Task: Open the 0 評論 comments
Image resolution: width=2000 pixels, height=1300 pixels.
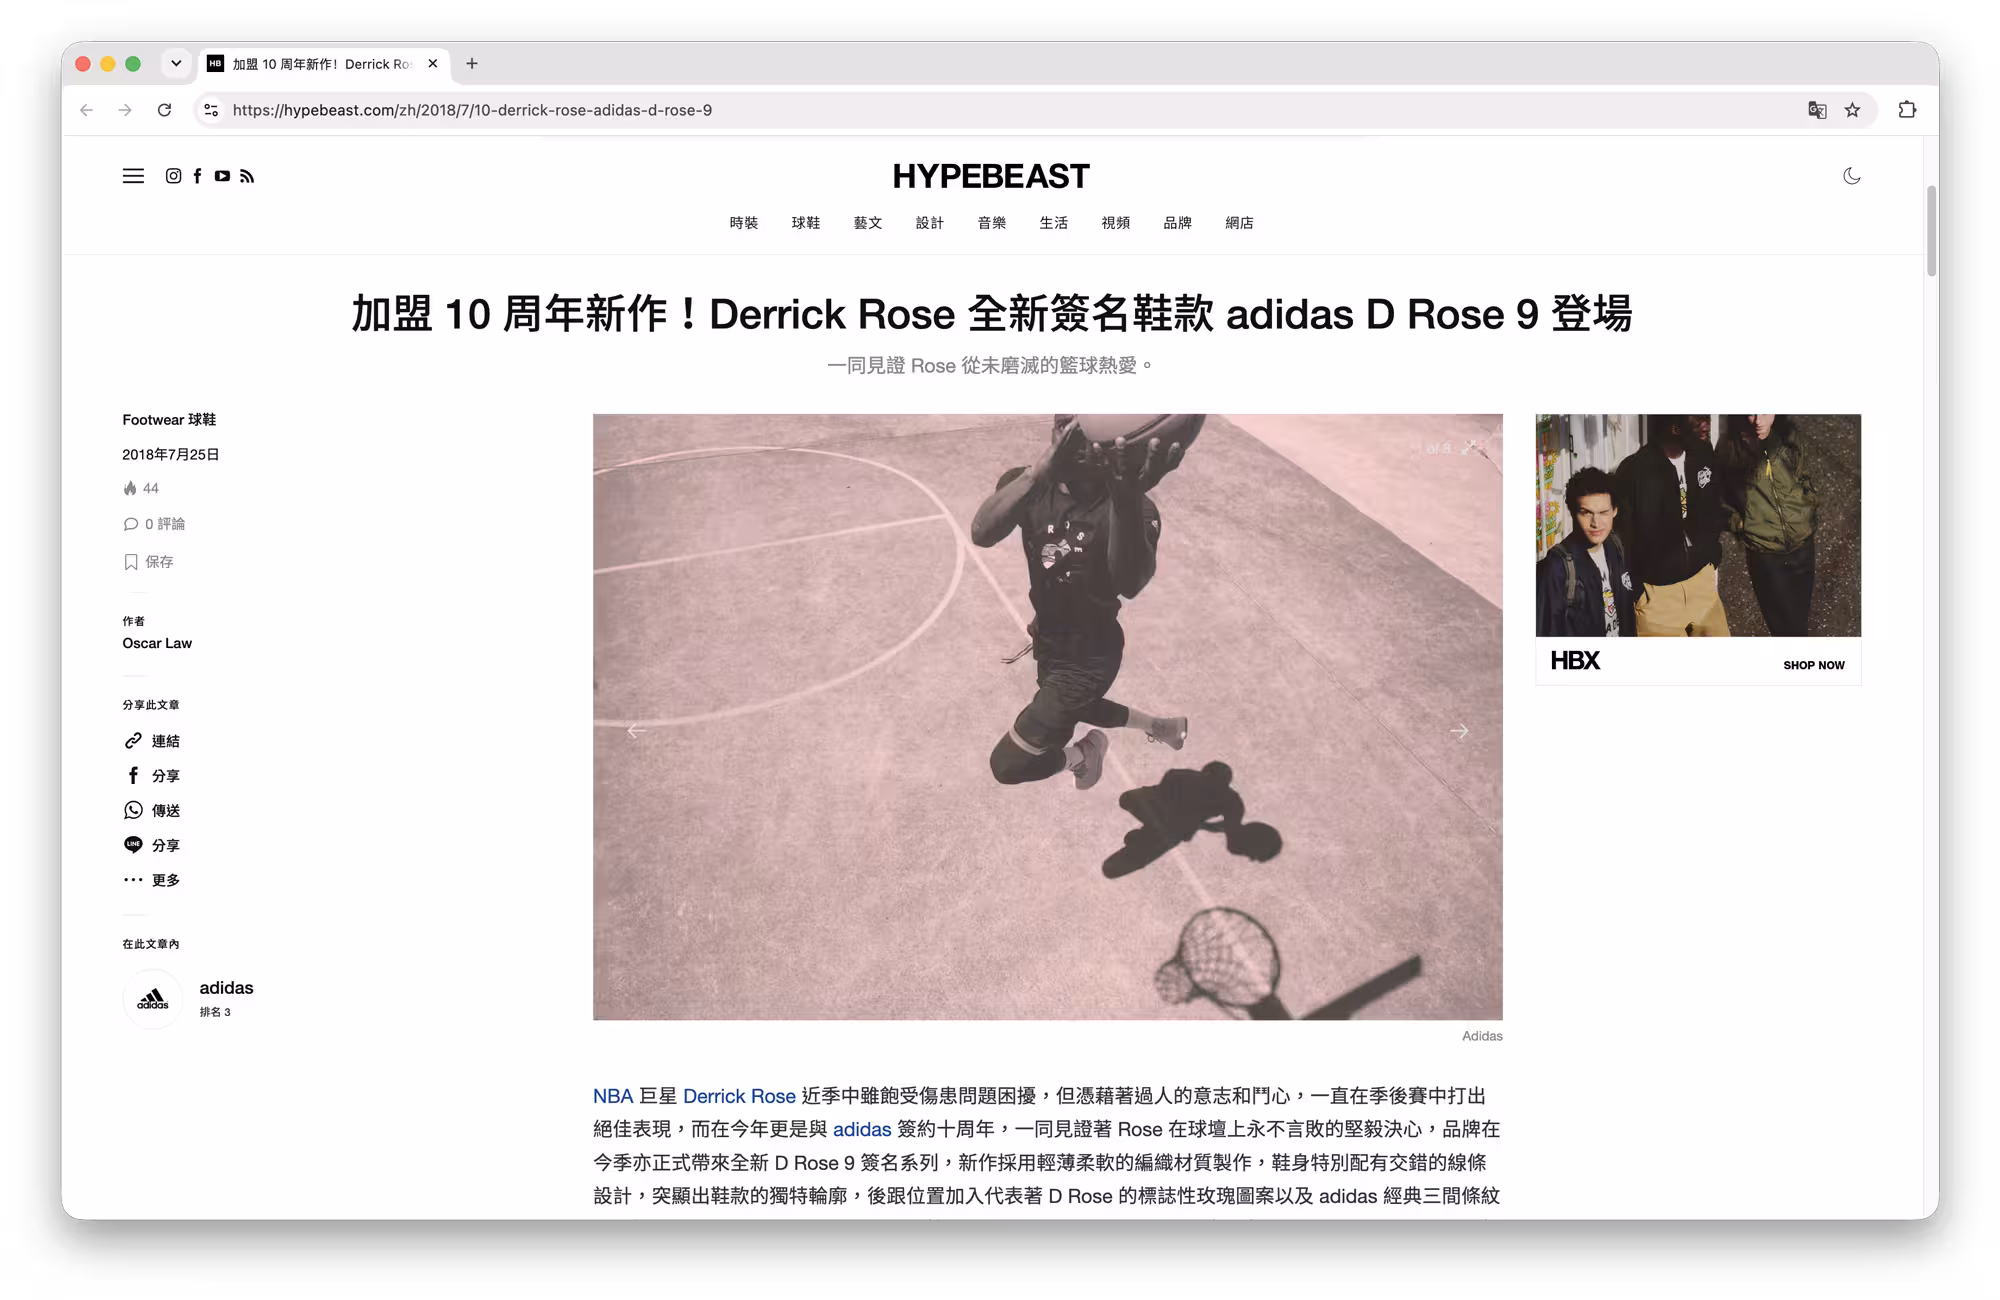Action: tap(154, 524)
